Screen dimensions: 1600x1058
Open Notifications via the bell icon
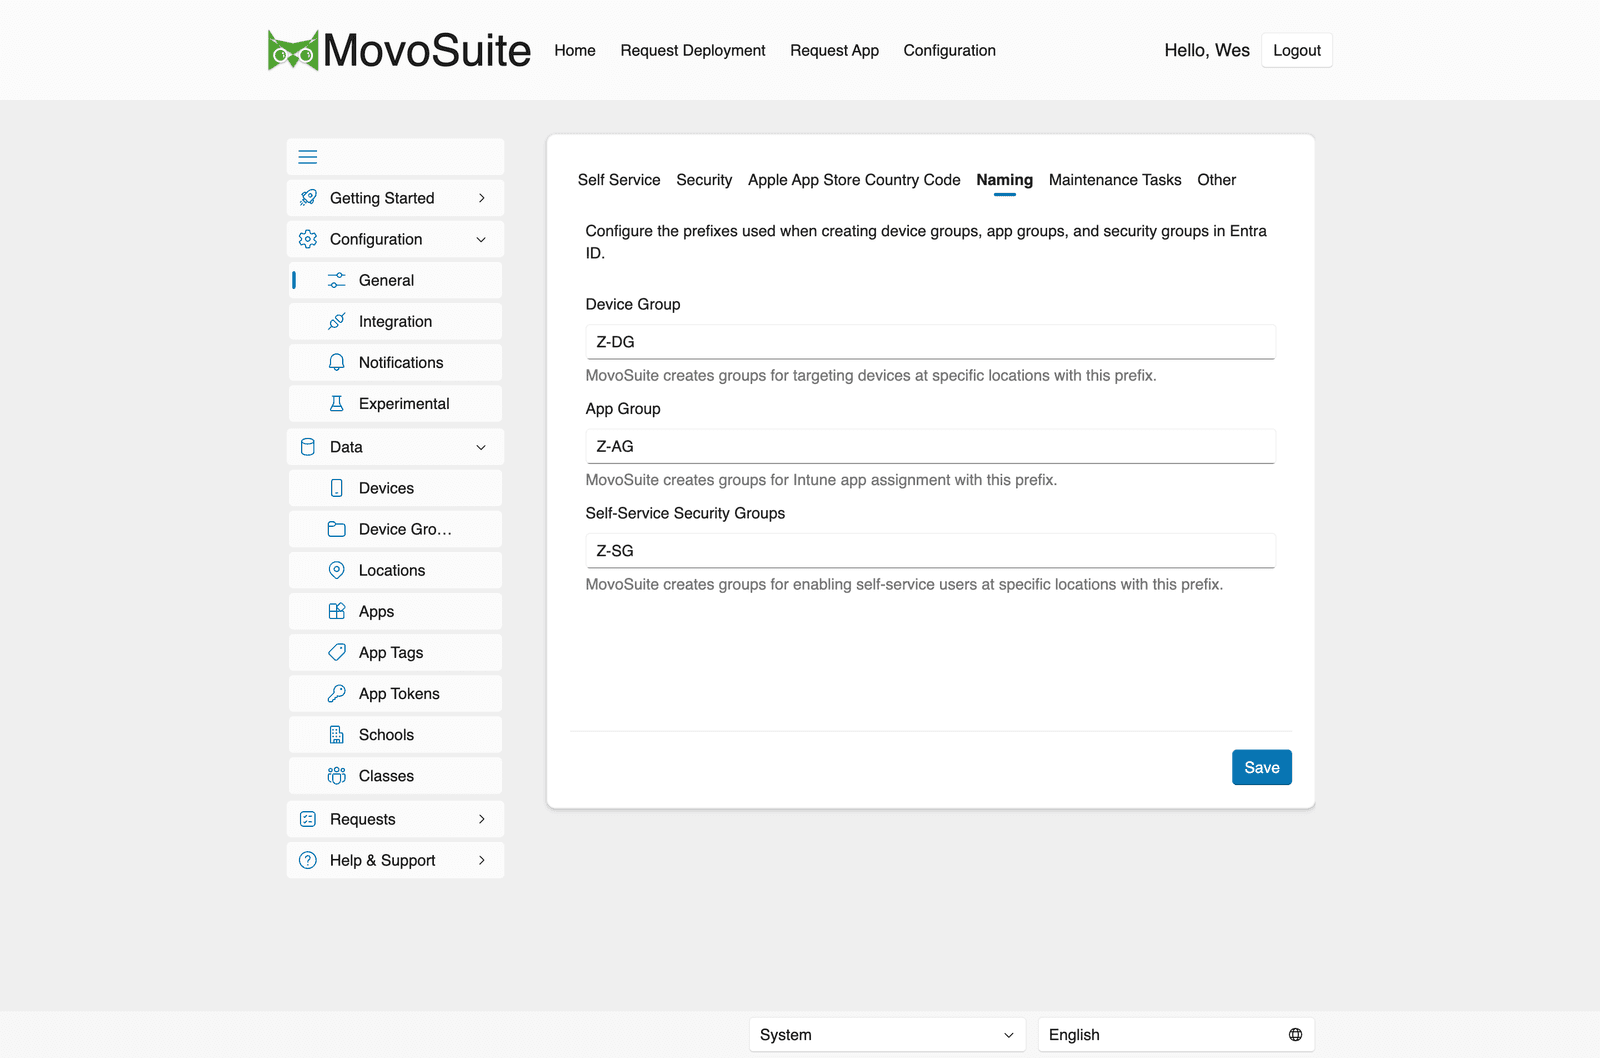point(337,362)
